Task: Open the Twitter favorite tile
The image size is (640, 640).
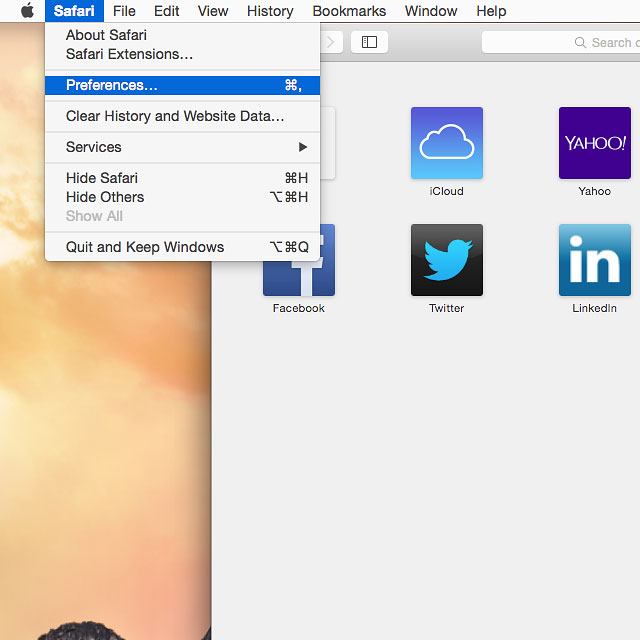Action: 447,260
